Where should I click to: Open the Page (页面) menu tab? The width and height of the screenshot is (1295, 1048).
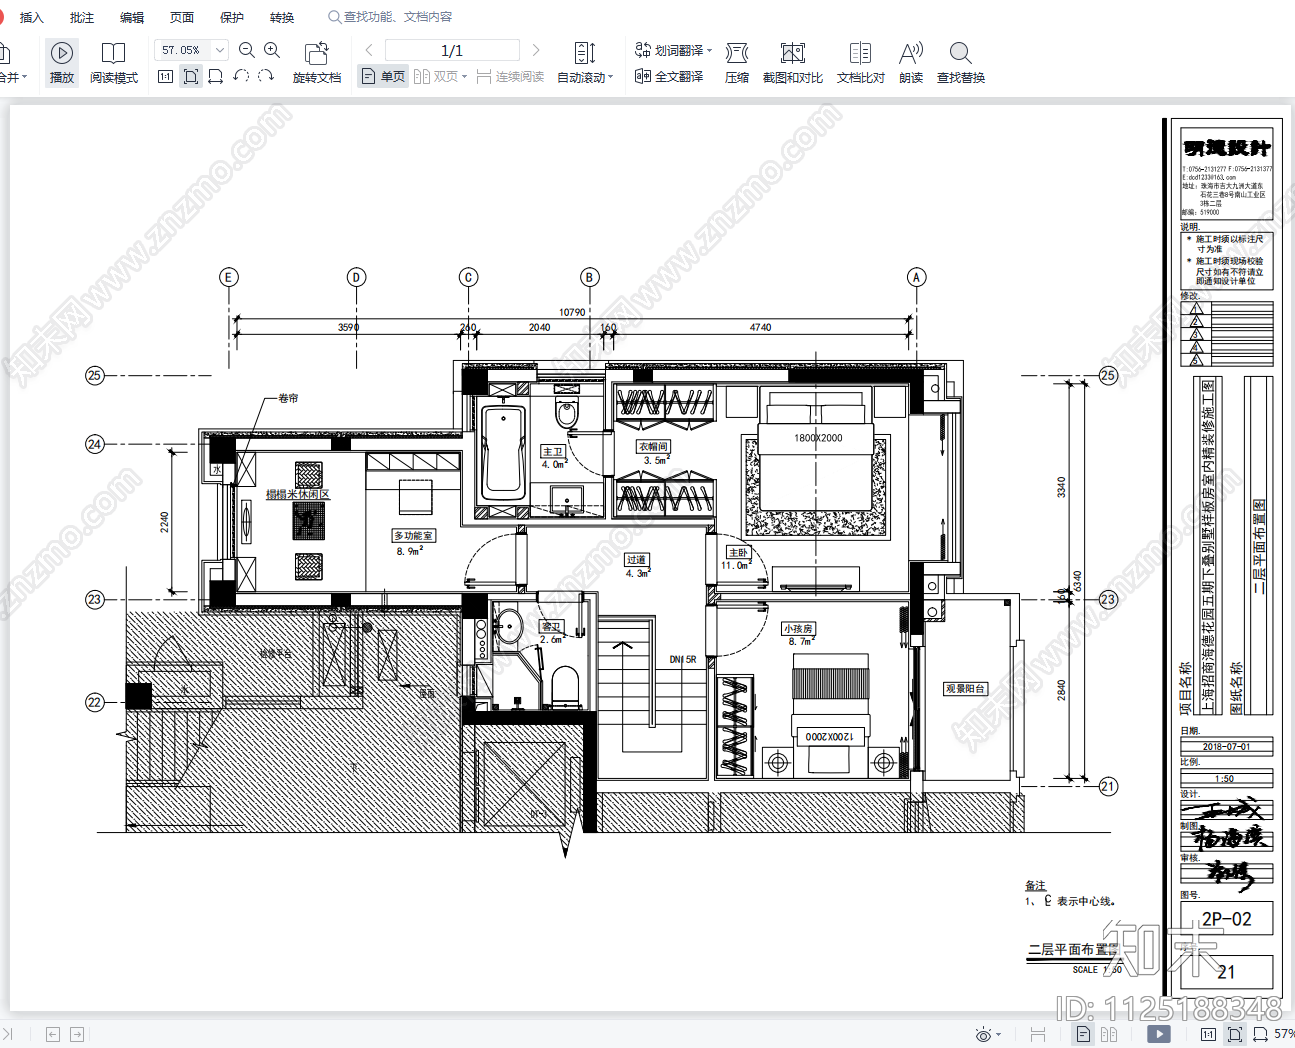(x=182, y=17)
